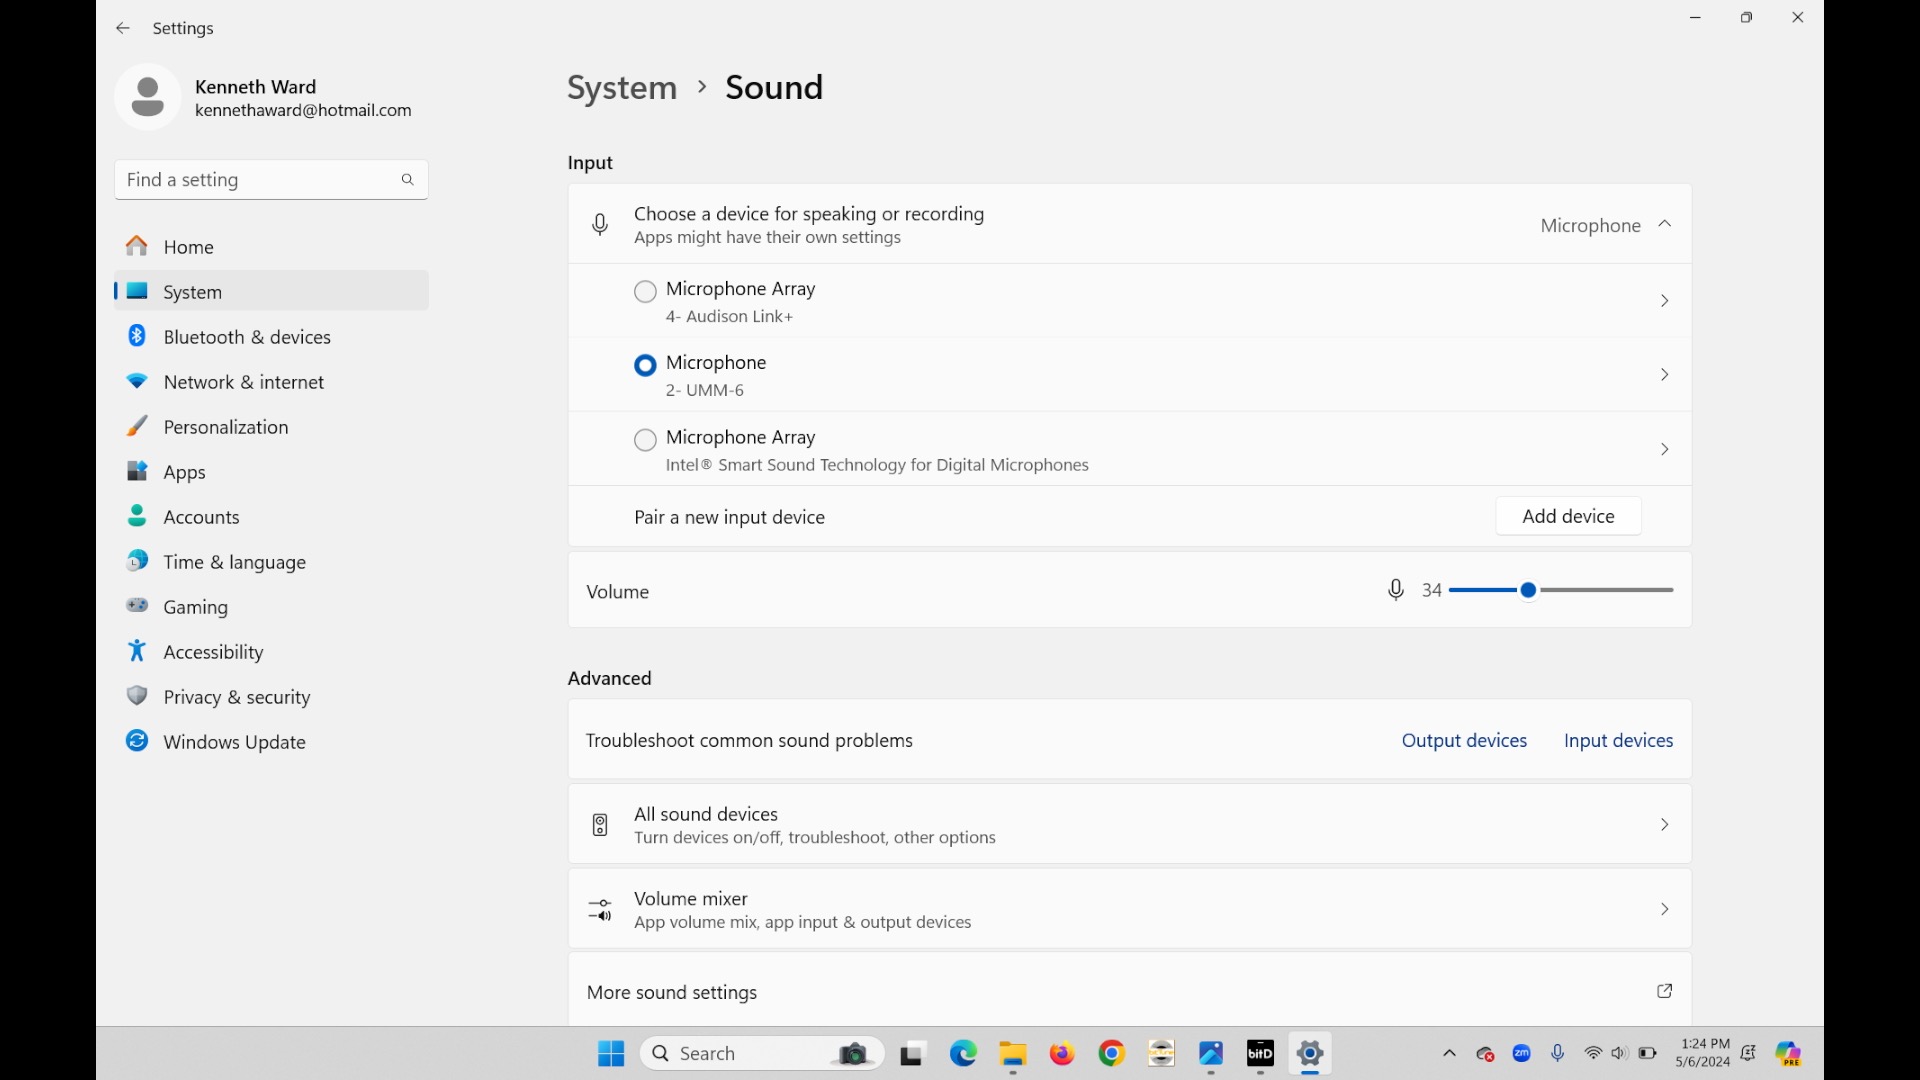Click the Volume mixer icon
The width and height of the screenshot is (1920, 1080).
pos(600,910)
